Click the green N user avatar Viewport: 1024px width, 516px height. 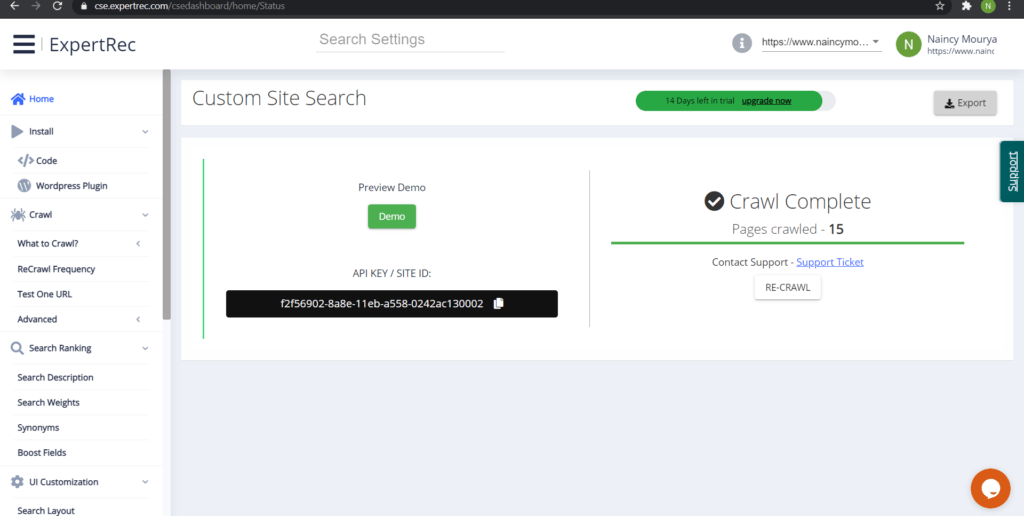[908, 44]
